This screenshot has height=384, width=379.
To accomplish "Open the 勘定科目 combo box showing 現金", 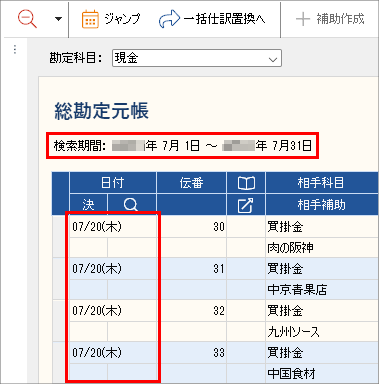I will tap(197, 58).
